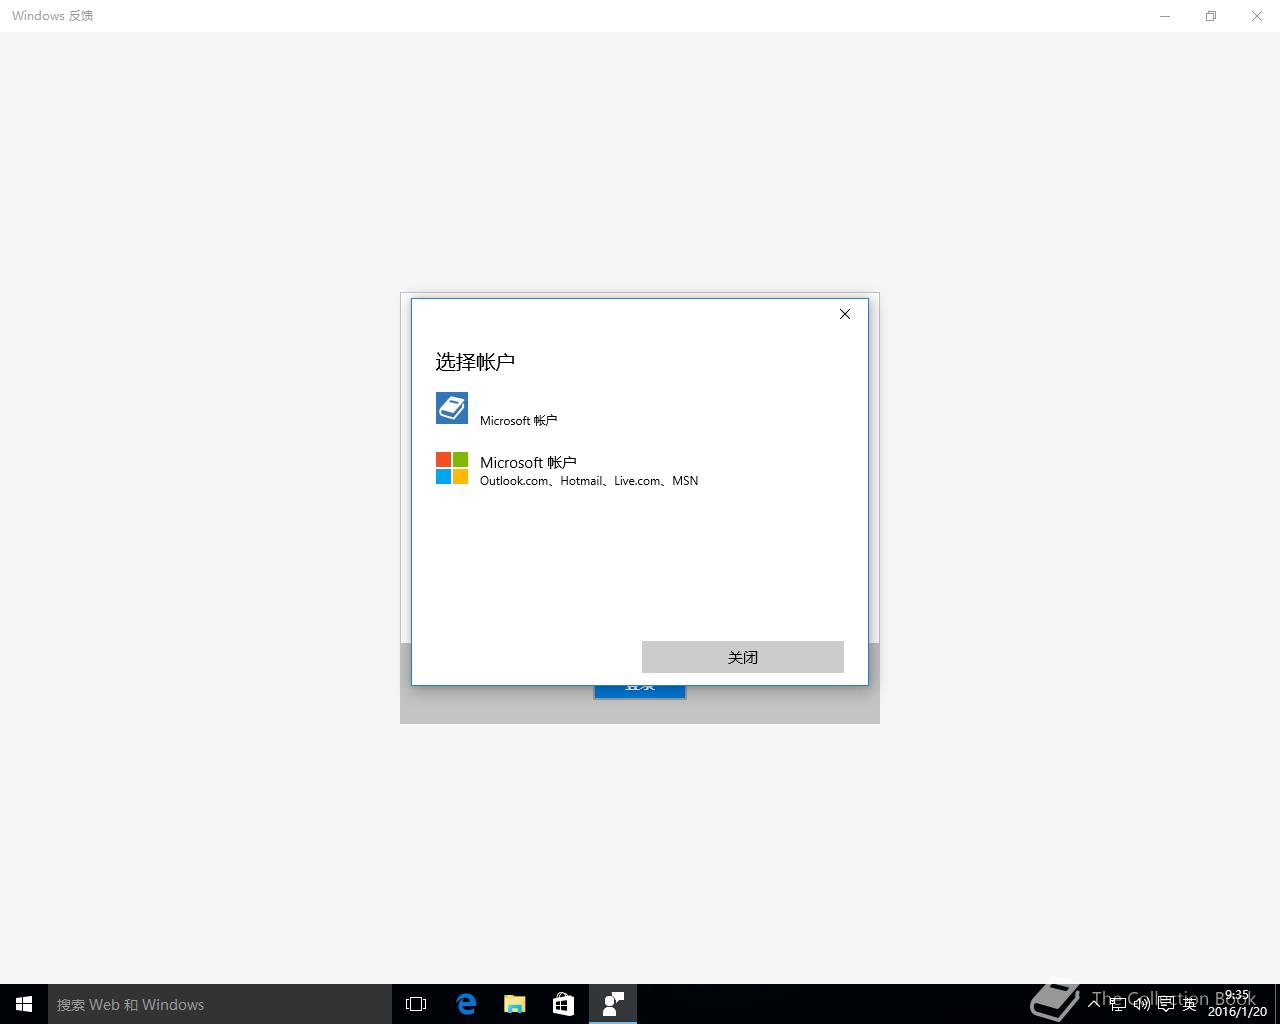Open the Windows Start menu
This screenshot has height=1024, width=1280.
(x=24, y=1004)
